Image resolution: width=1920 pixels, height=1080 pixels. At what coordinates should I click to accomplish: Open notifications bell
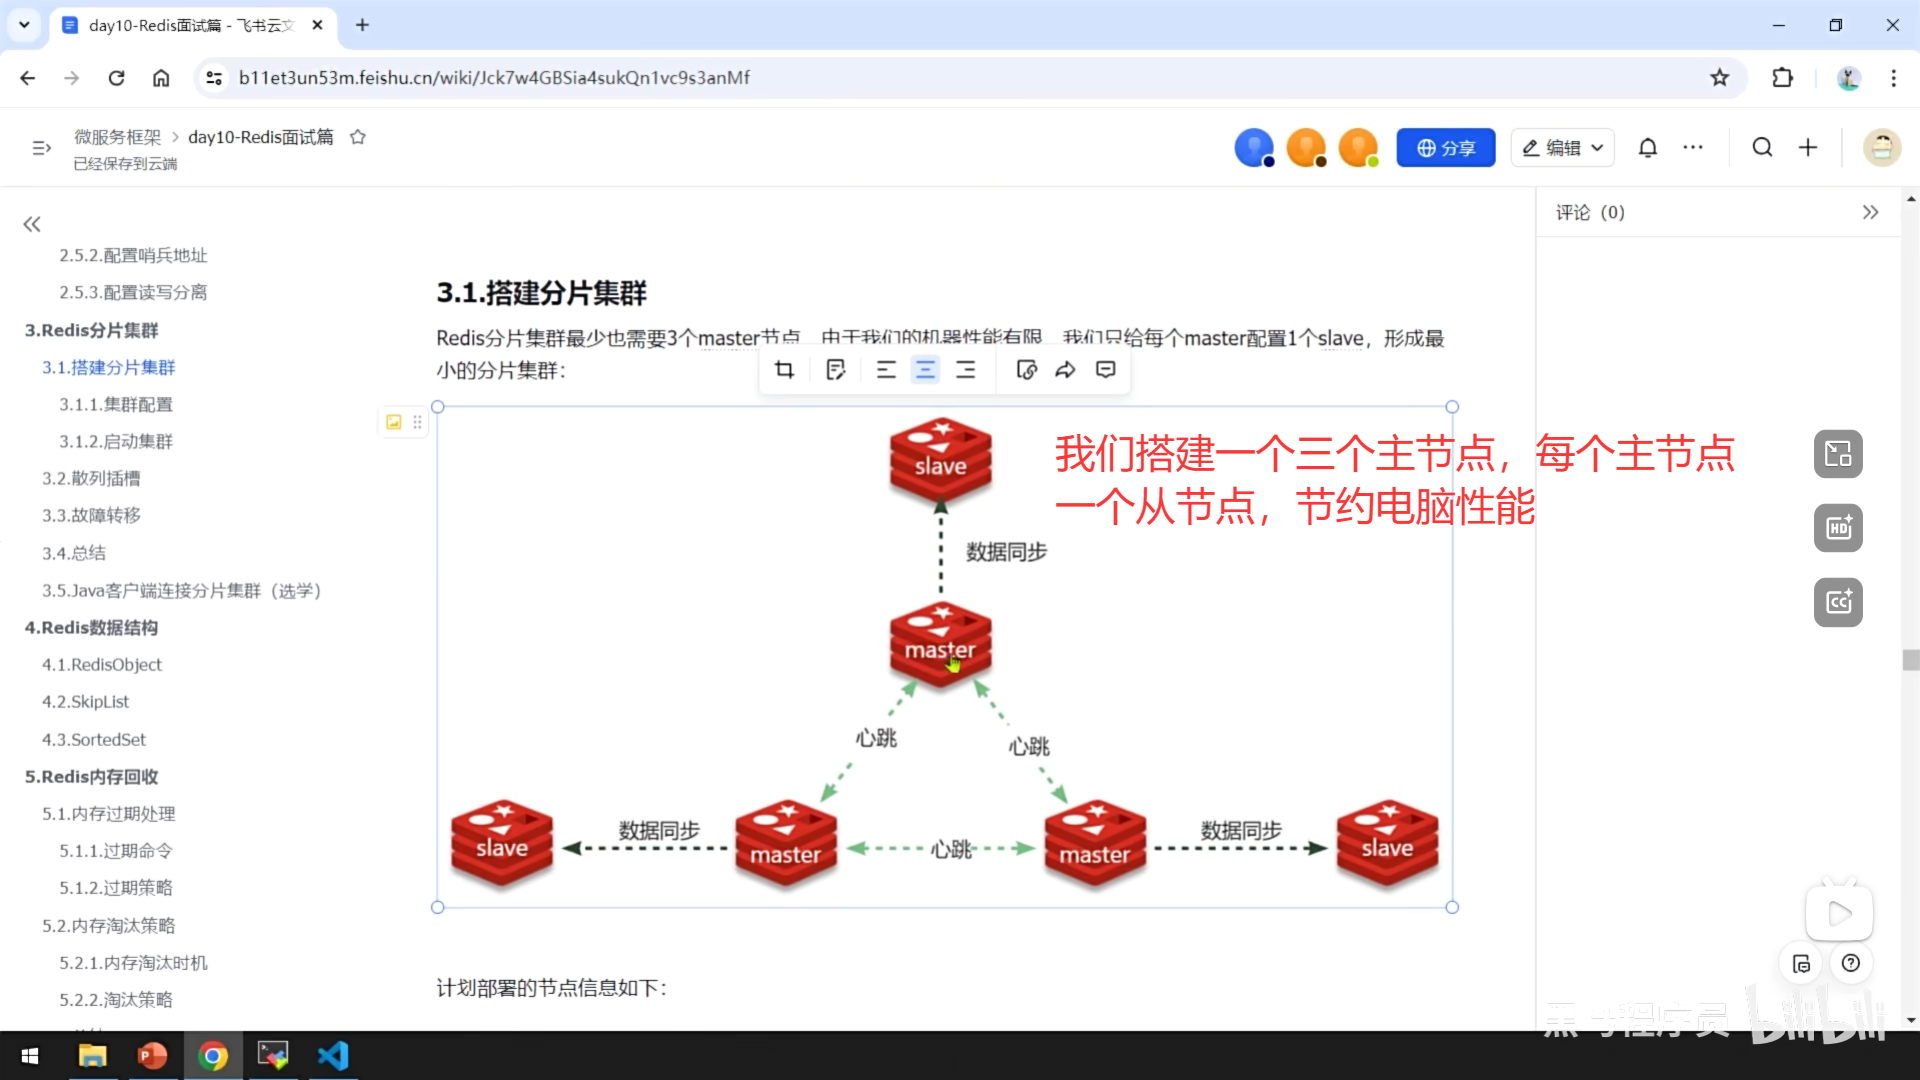pyautogui.click(x=1648, y=148)
